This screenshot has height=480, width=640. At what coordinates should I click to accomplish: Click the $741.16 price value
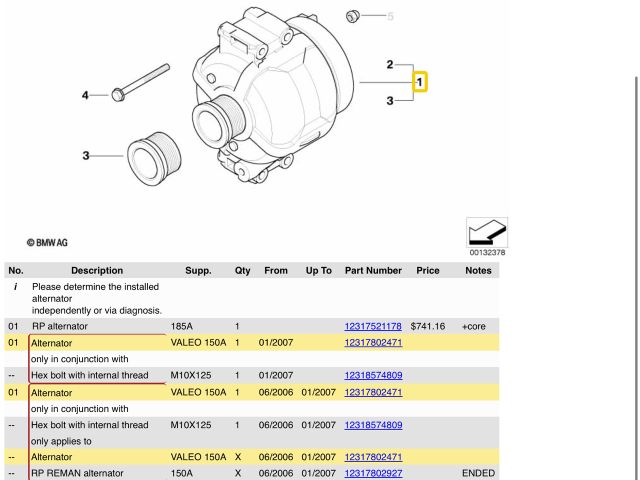coord(427,327)
